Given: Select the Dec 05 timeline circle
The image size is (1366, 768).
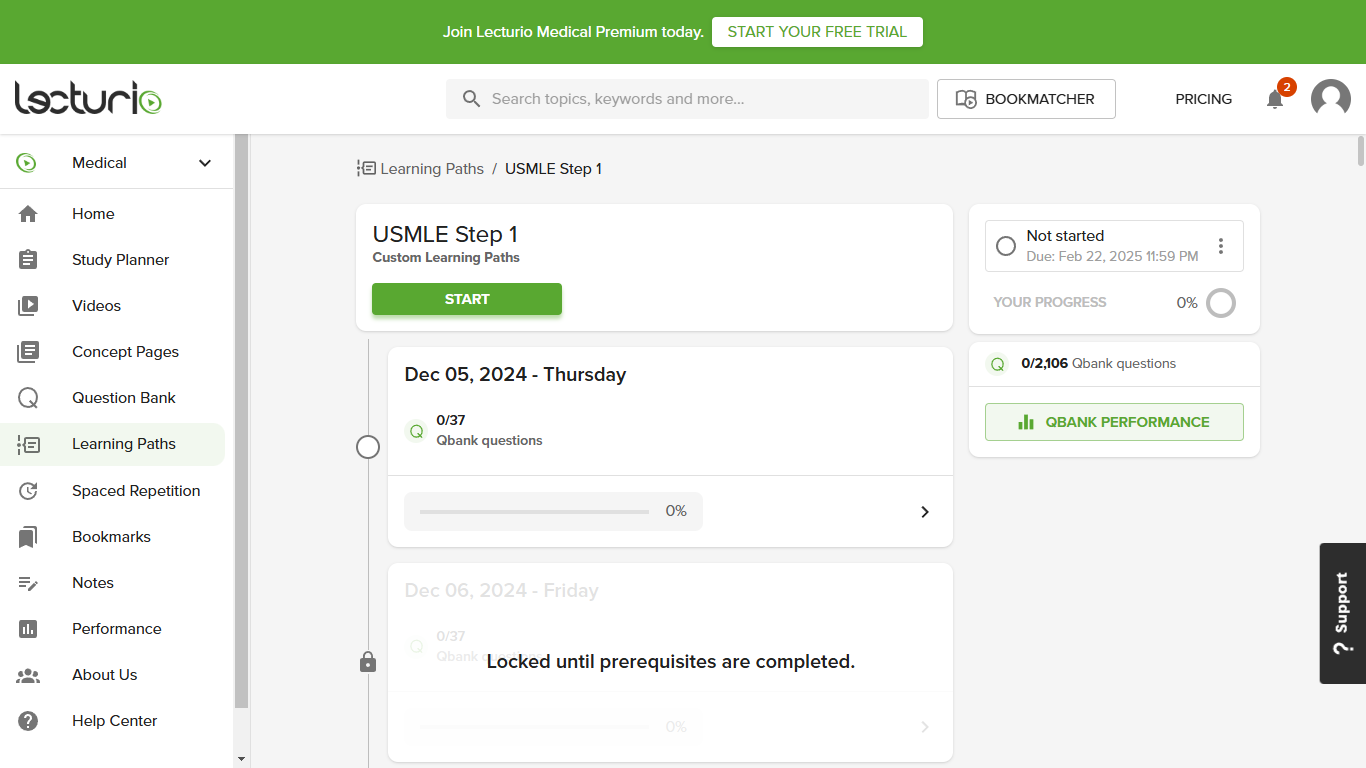Looking at the screenshot, I should [x=368, y=447].
